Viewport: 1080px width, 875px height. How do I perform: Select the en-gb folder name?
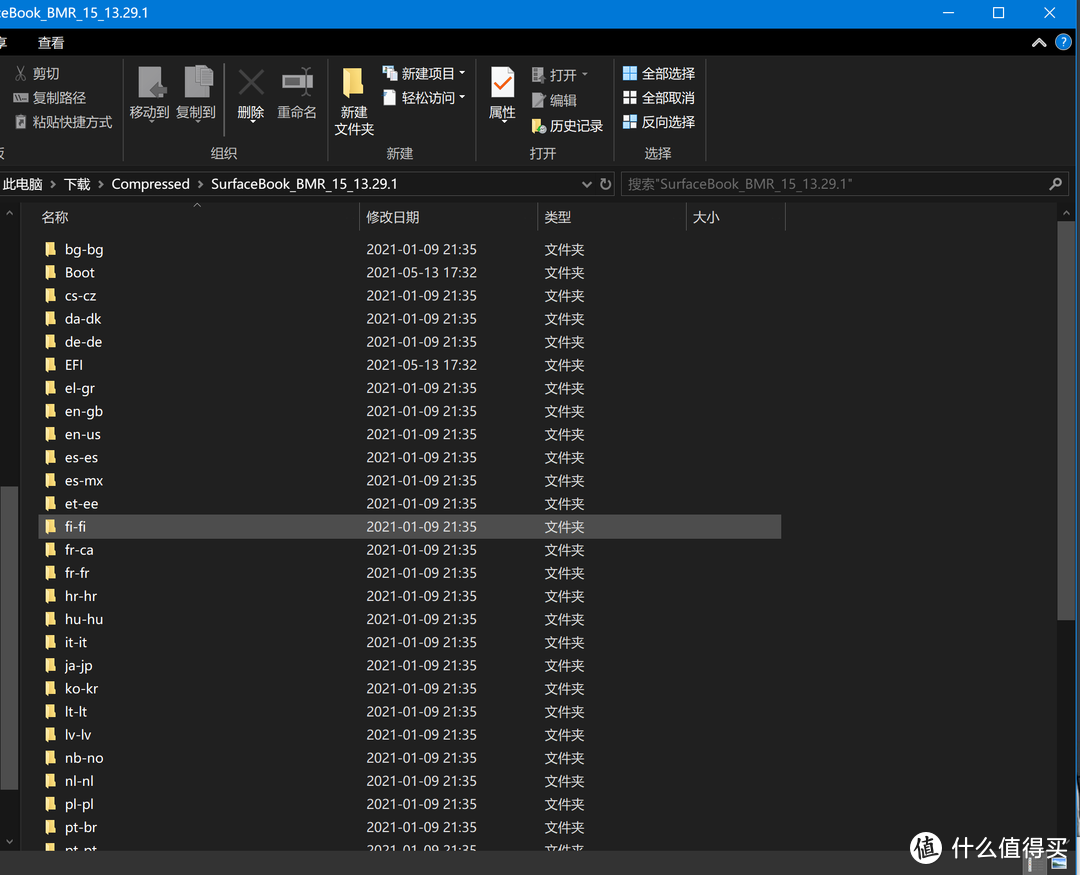point(84,411)
